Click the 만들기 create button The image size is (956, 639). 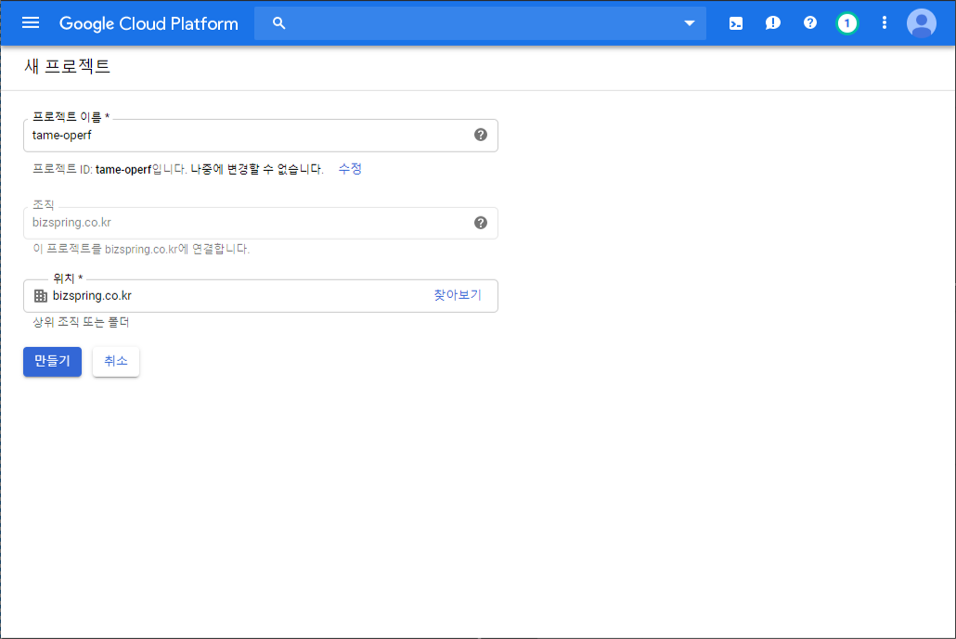click(52, 362)
